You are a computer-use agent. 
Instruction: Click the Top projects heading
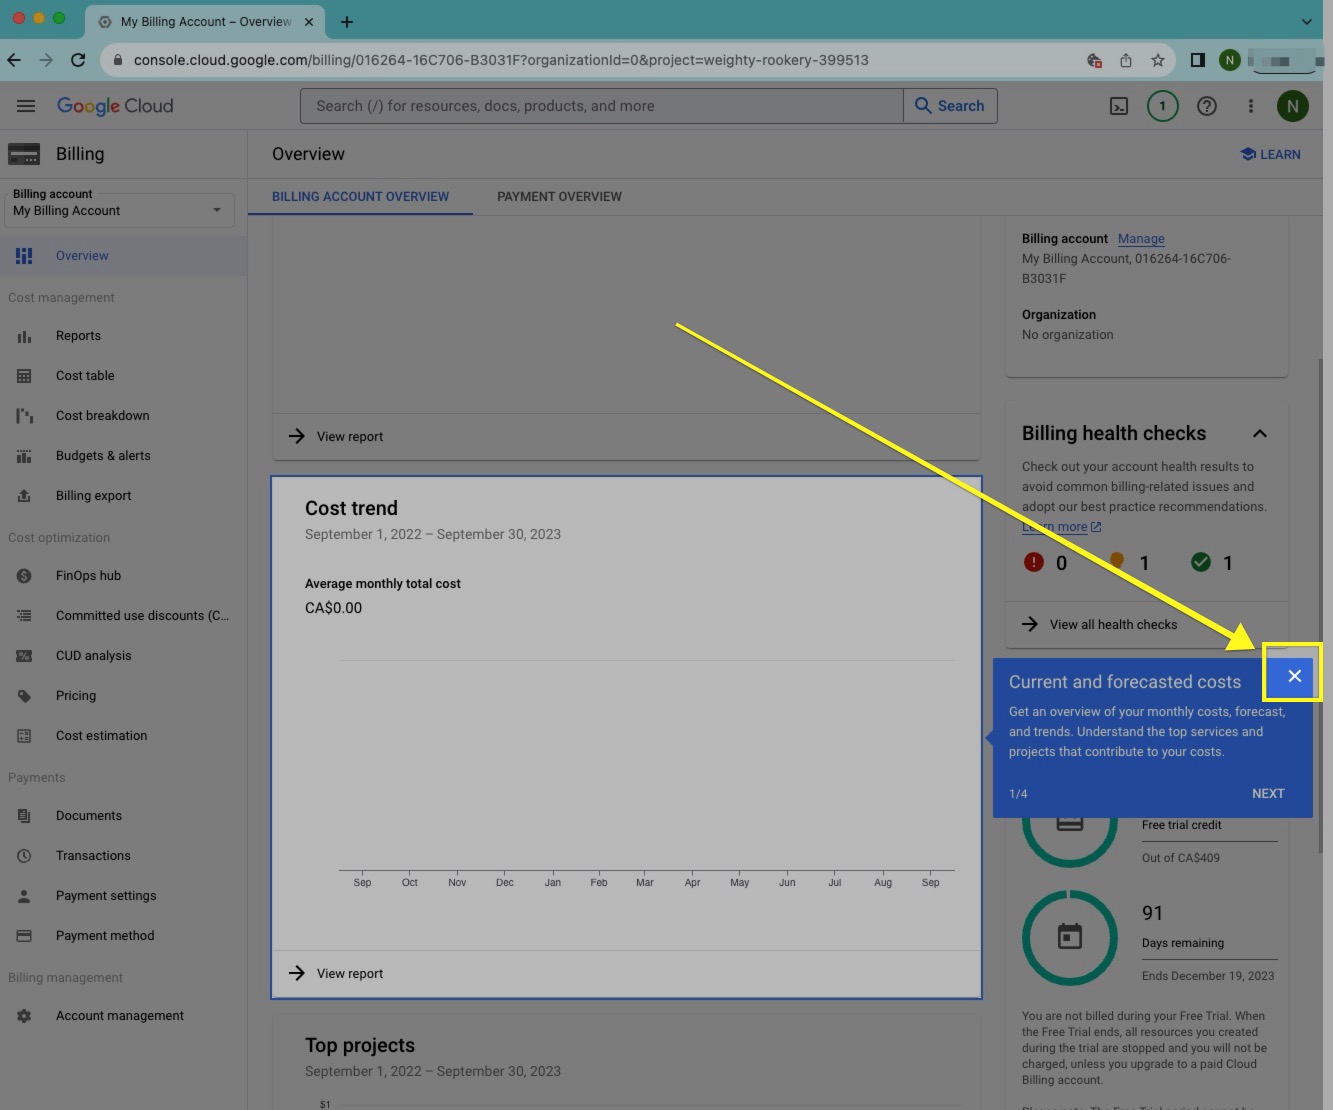click(x=360, y=1045)
